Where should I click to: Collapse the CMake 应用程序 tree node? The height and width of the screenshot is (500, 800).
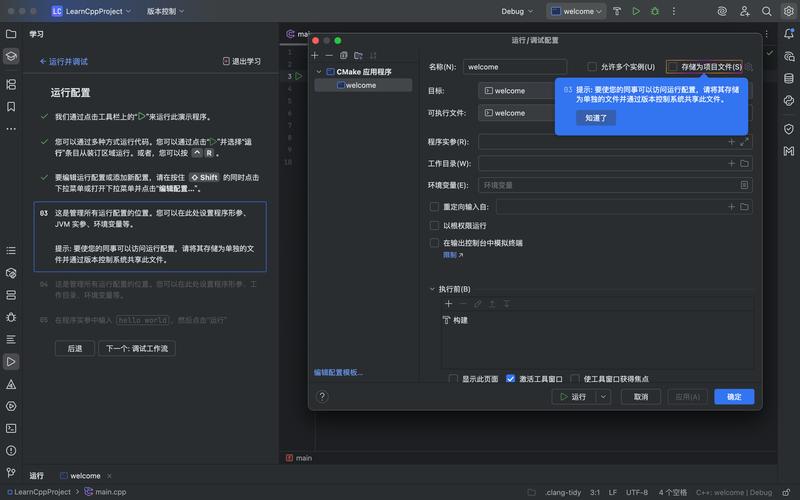coord(319,72)
